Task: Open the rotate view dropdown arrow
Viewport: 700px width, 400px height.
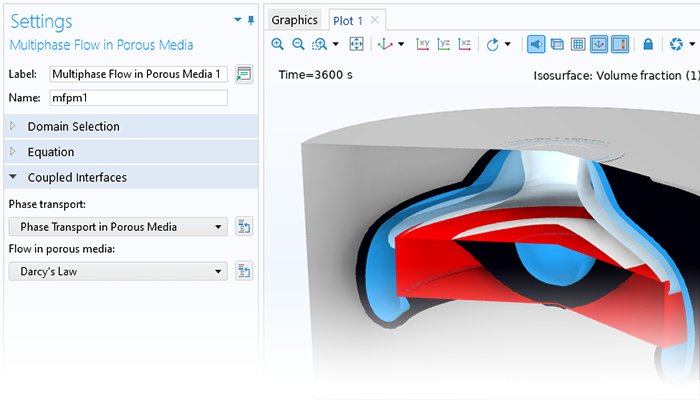Action: coord(508,44)
